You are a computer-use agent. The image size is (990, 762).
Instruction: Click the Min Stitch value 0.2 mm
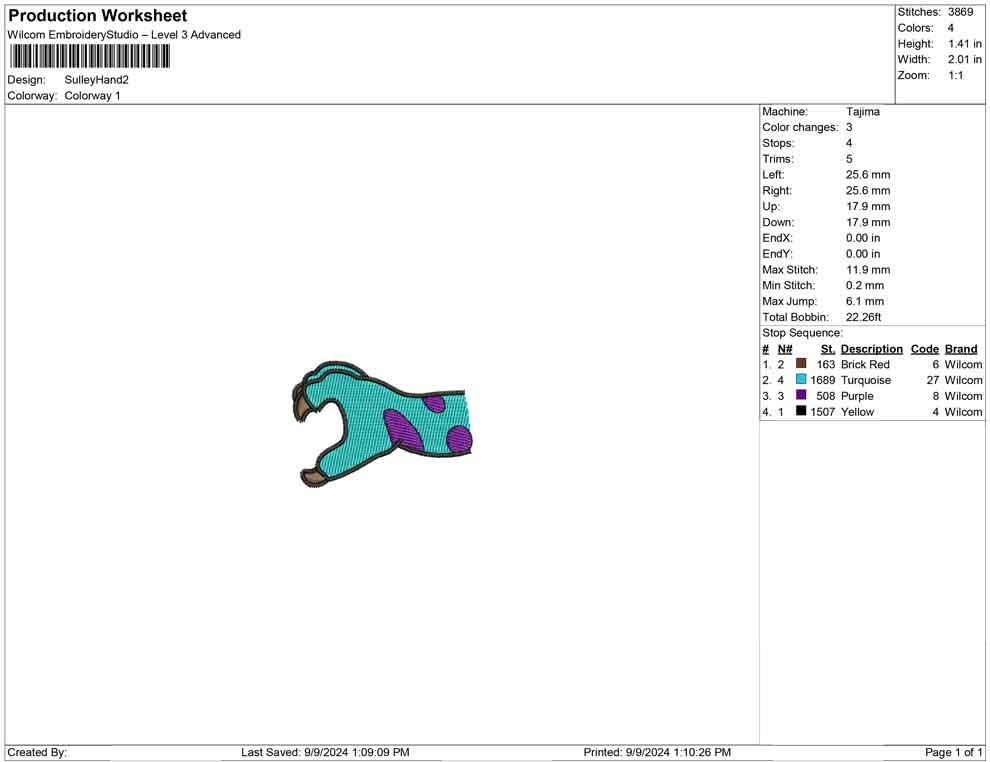[865, 285]
